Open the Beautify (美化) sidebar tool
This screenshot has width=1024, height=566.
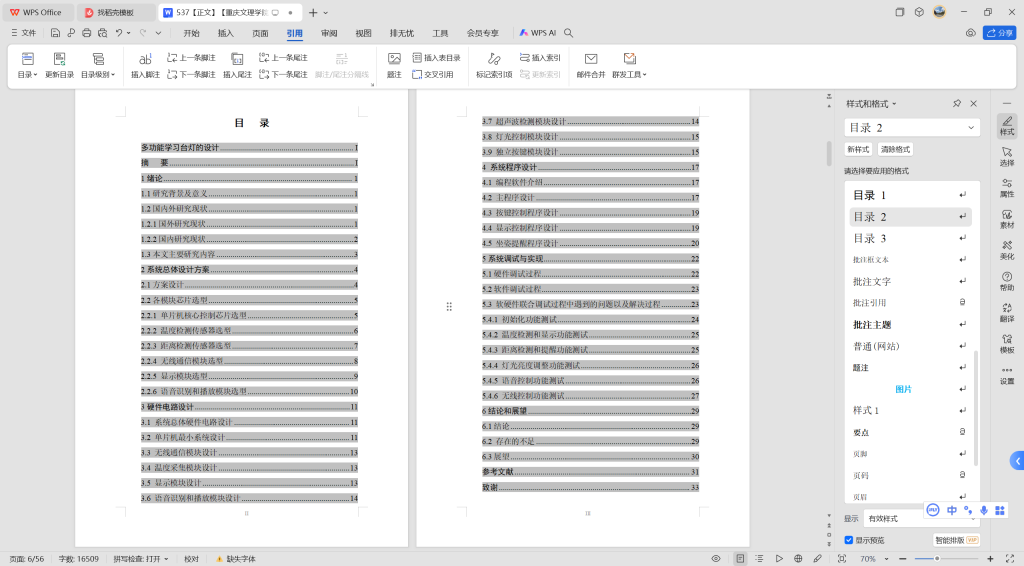pos(1006,249)
